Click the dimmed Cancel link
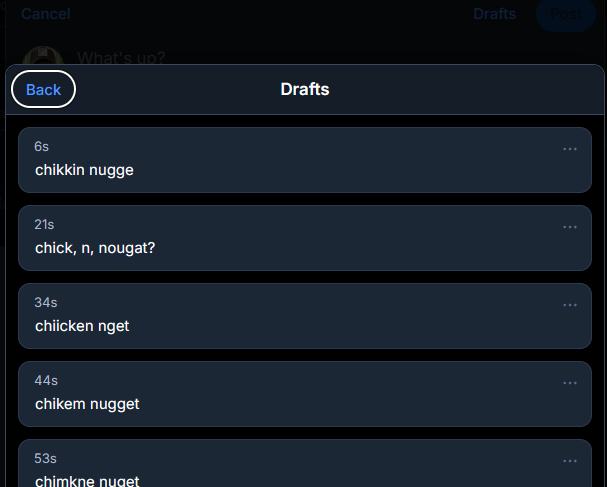The width and height of the screenshot is (607, 487). point(46,14)
